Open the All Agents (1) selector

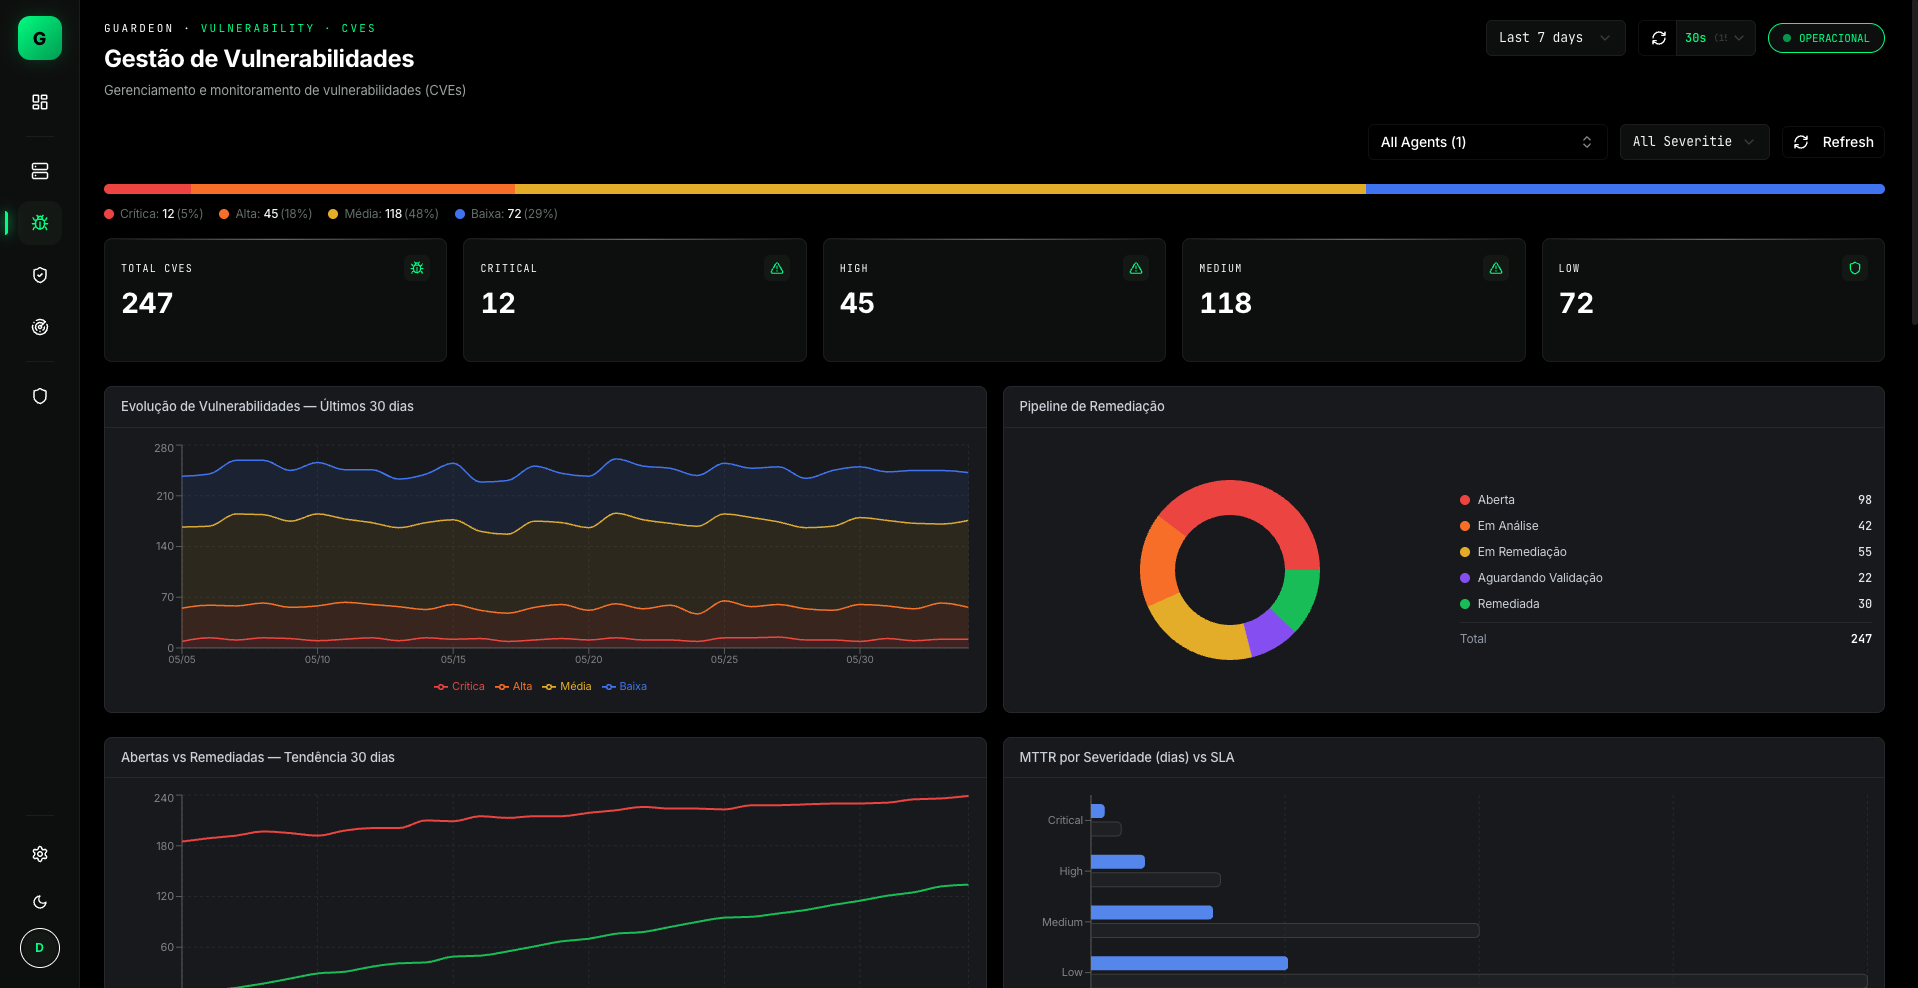(x=1487, y=142)
